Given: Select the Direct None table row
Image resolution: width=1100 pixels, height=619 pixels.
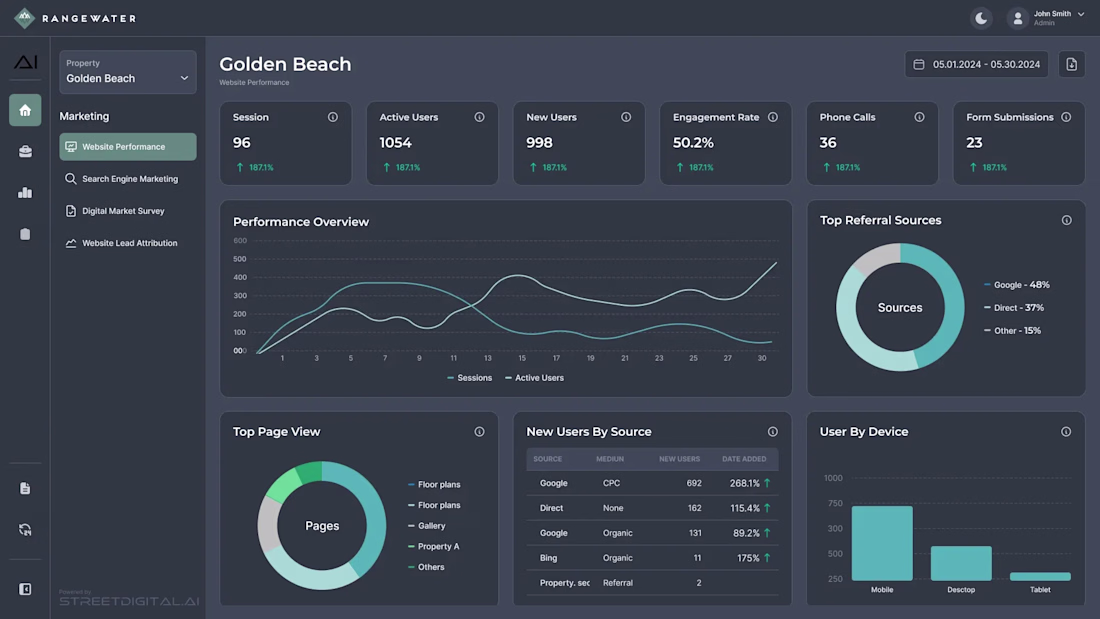Looking at the screenshot, I should point(652,507).
